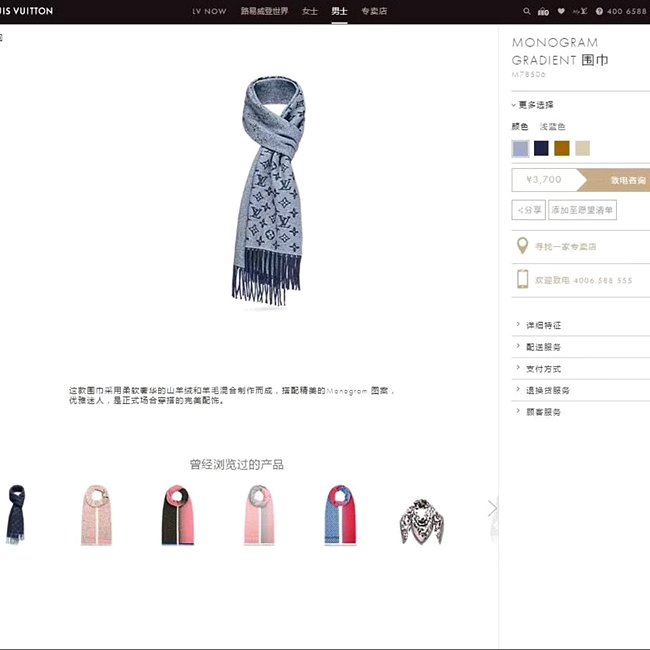Open the pink and grey scarf thumbnail

(259, 514)
